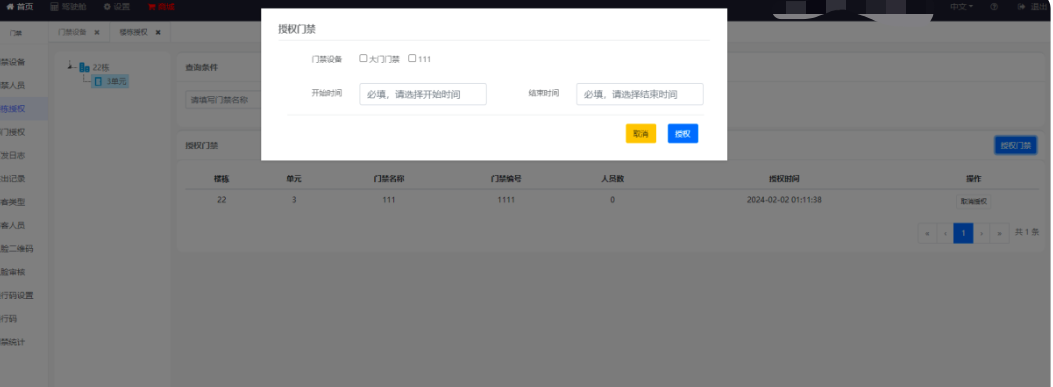This screenshot has height=387, width=1053.
Task: Open the sidebar item ending in 客类型
Action: 13,202
